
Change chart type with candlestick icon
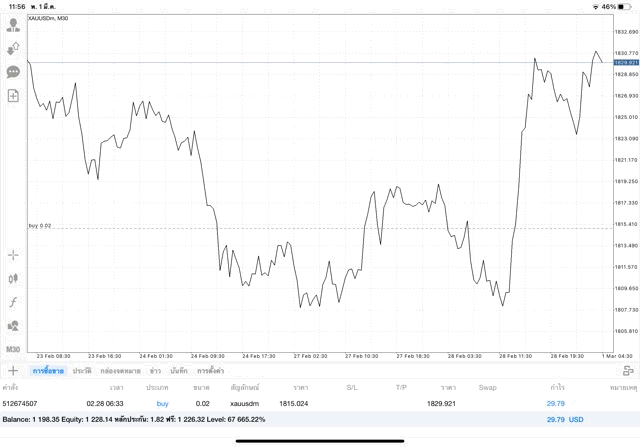[x=13, y=278]
